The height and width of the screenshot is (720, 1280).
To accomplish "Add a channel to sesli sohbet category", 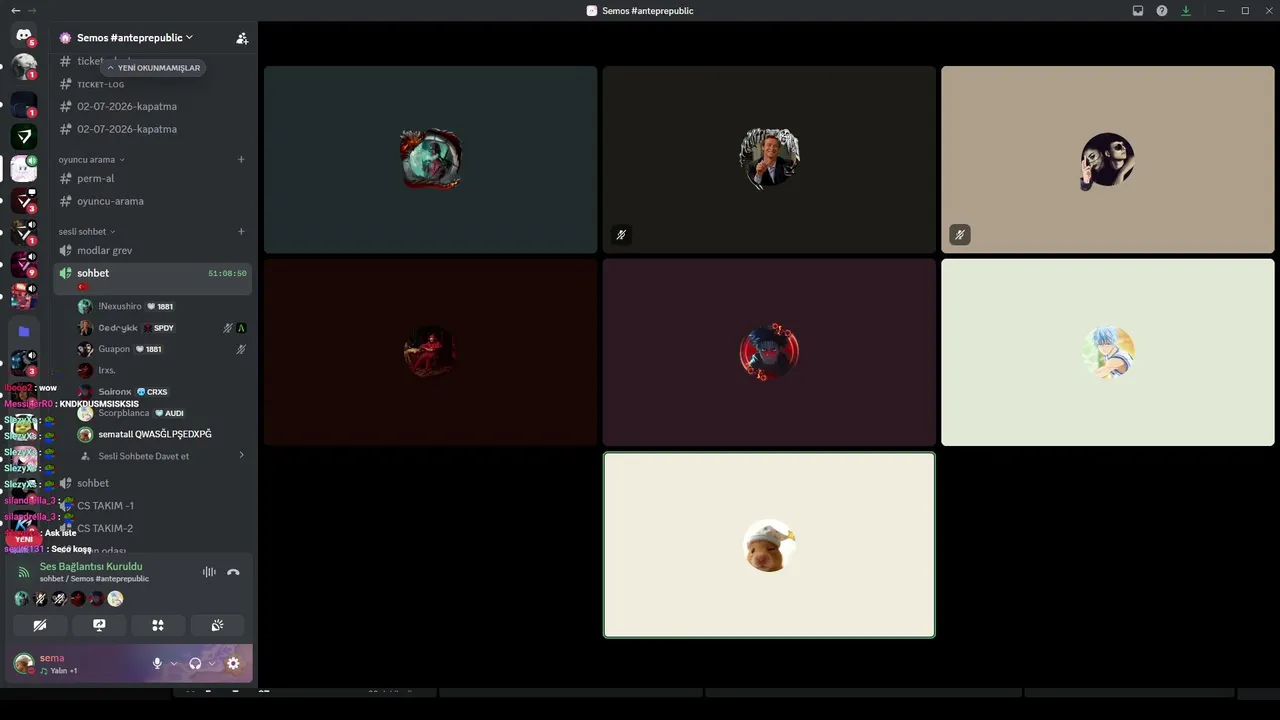I will pyautogui.click(x=241, y=231).
